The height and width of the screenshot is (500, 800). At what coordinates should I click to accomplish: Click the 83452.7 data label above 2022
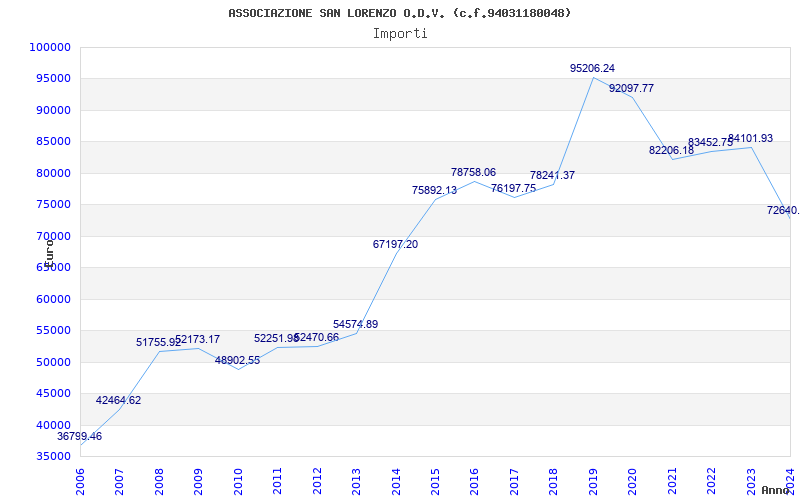point(710,142)
